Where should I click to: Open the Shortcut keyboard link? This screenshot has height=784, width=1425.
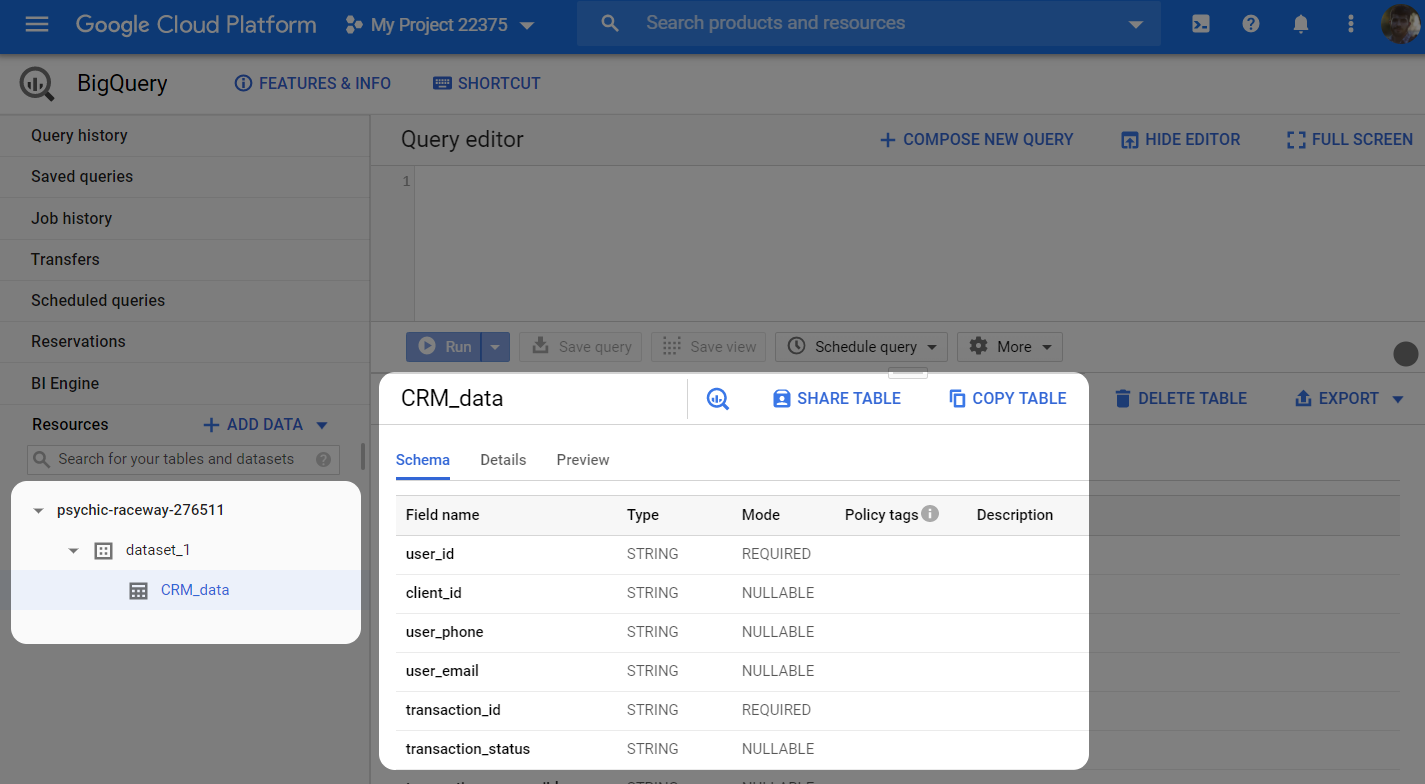click(x=487, y=84)
